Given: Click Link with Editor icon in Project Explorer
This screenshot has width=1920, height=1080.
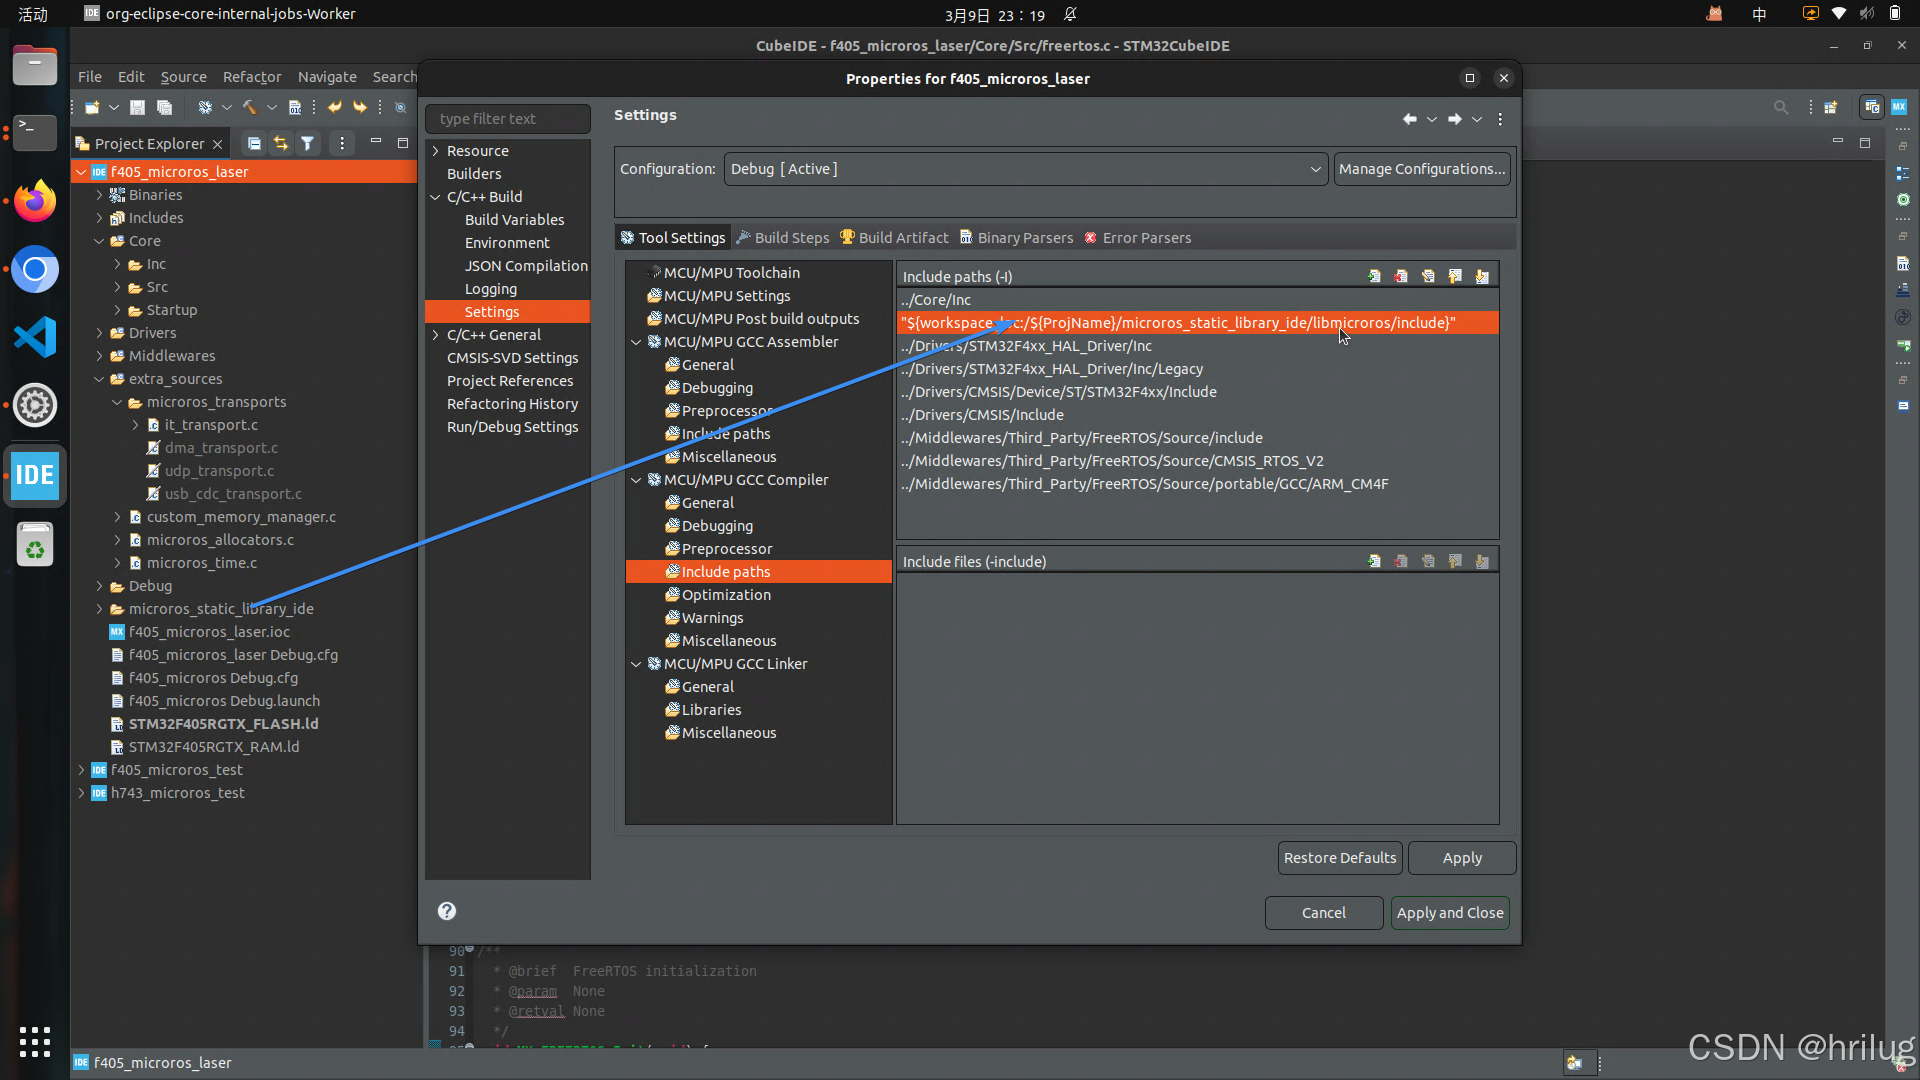Looking at the screenshot, I should pos(281,144).
